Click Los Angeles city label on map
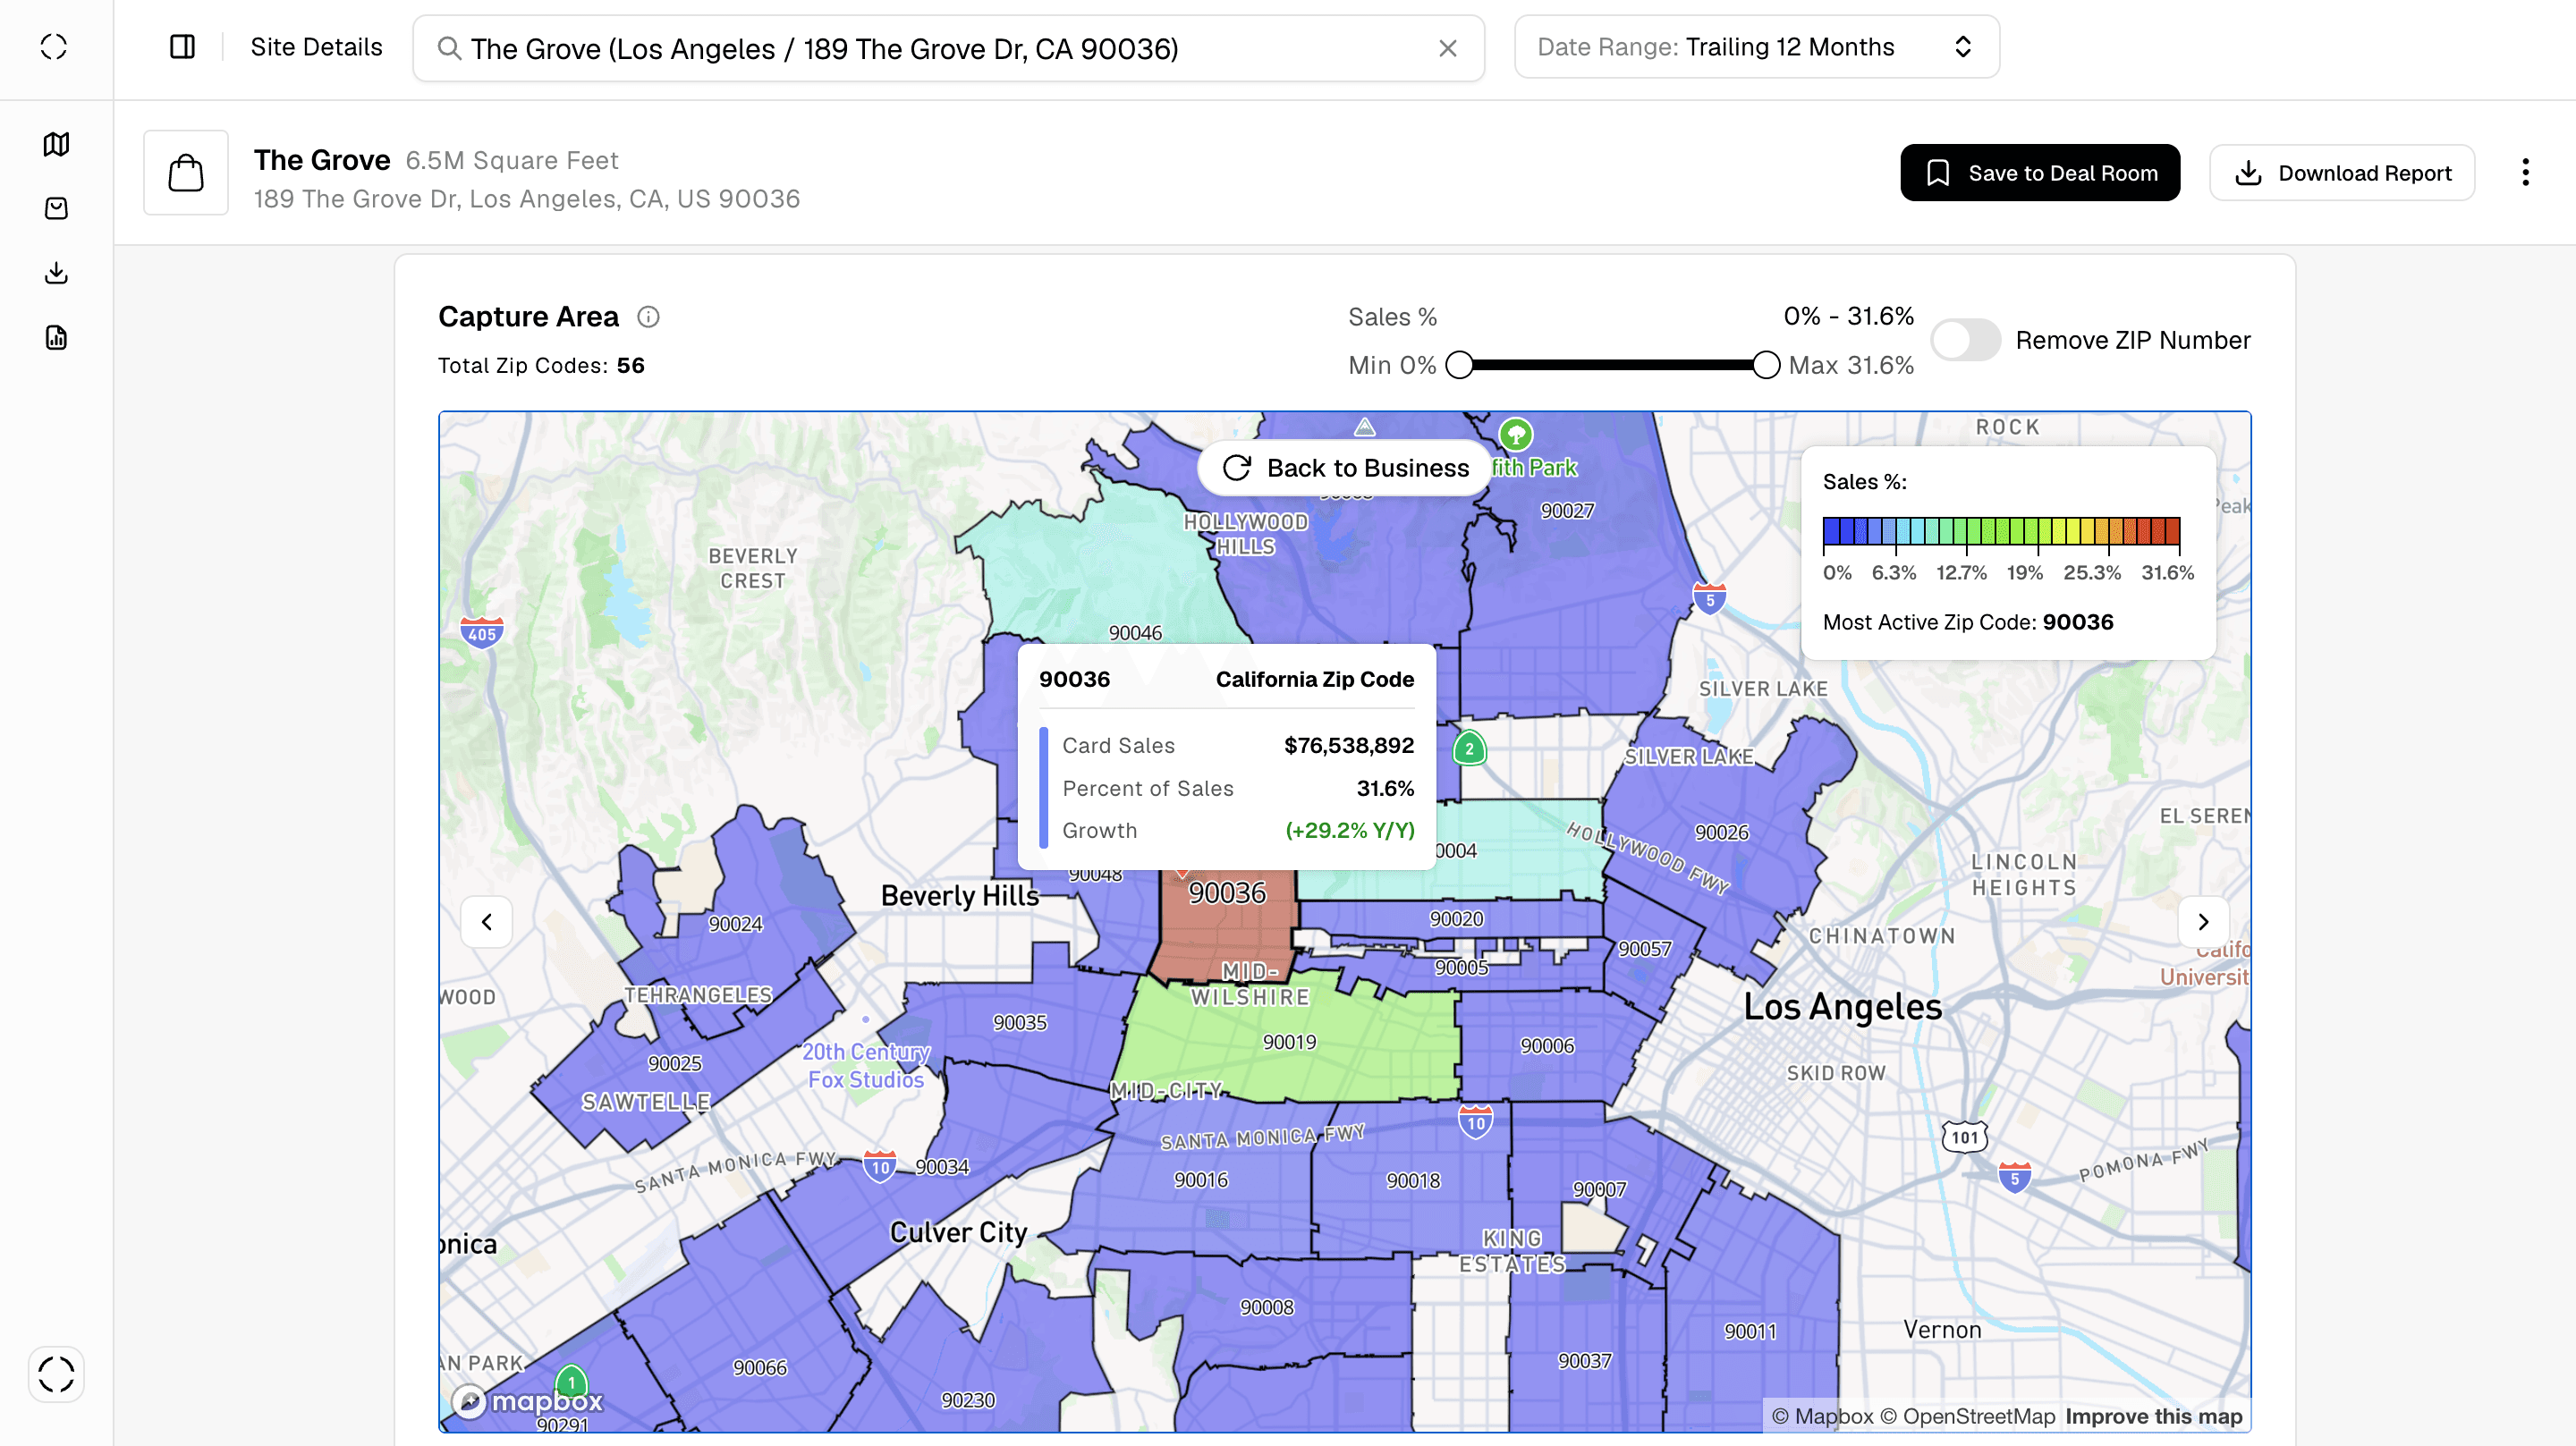This screenshot has width=2576, height=1446. point(1842,1006)
